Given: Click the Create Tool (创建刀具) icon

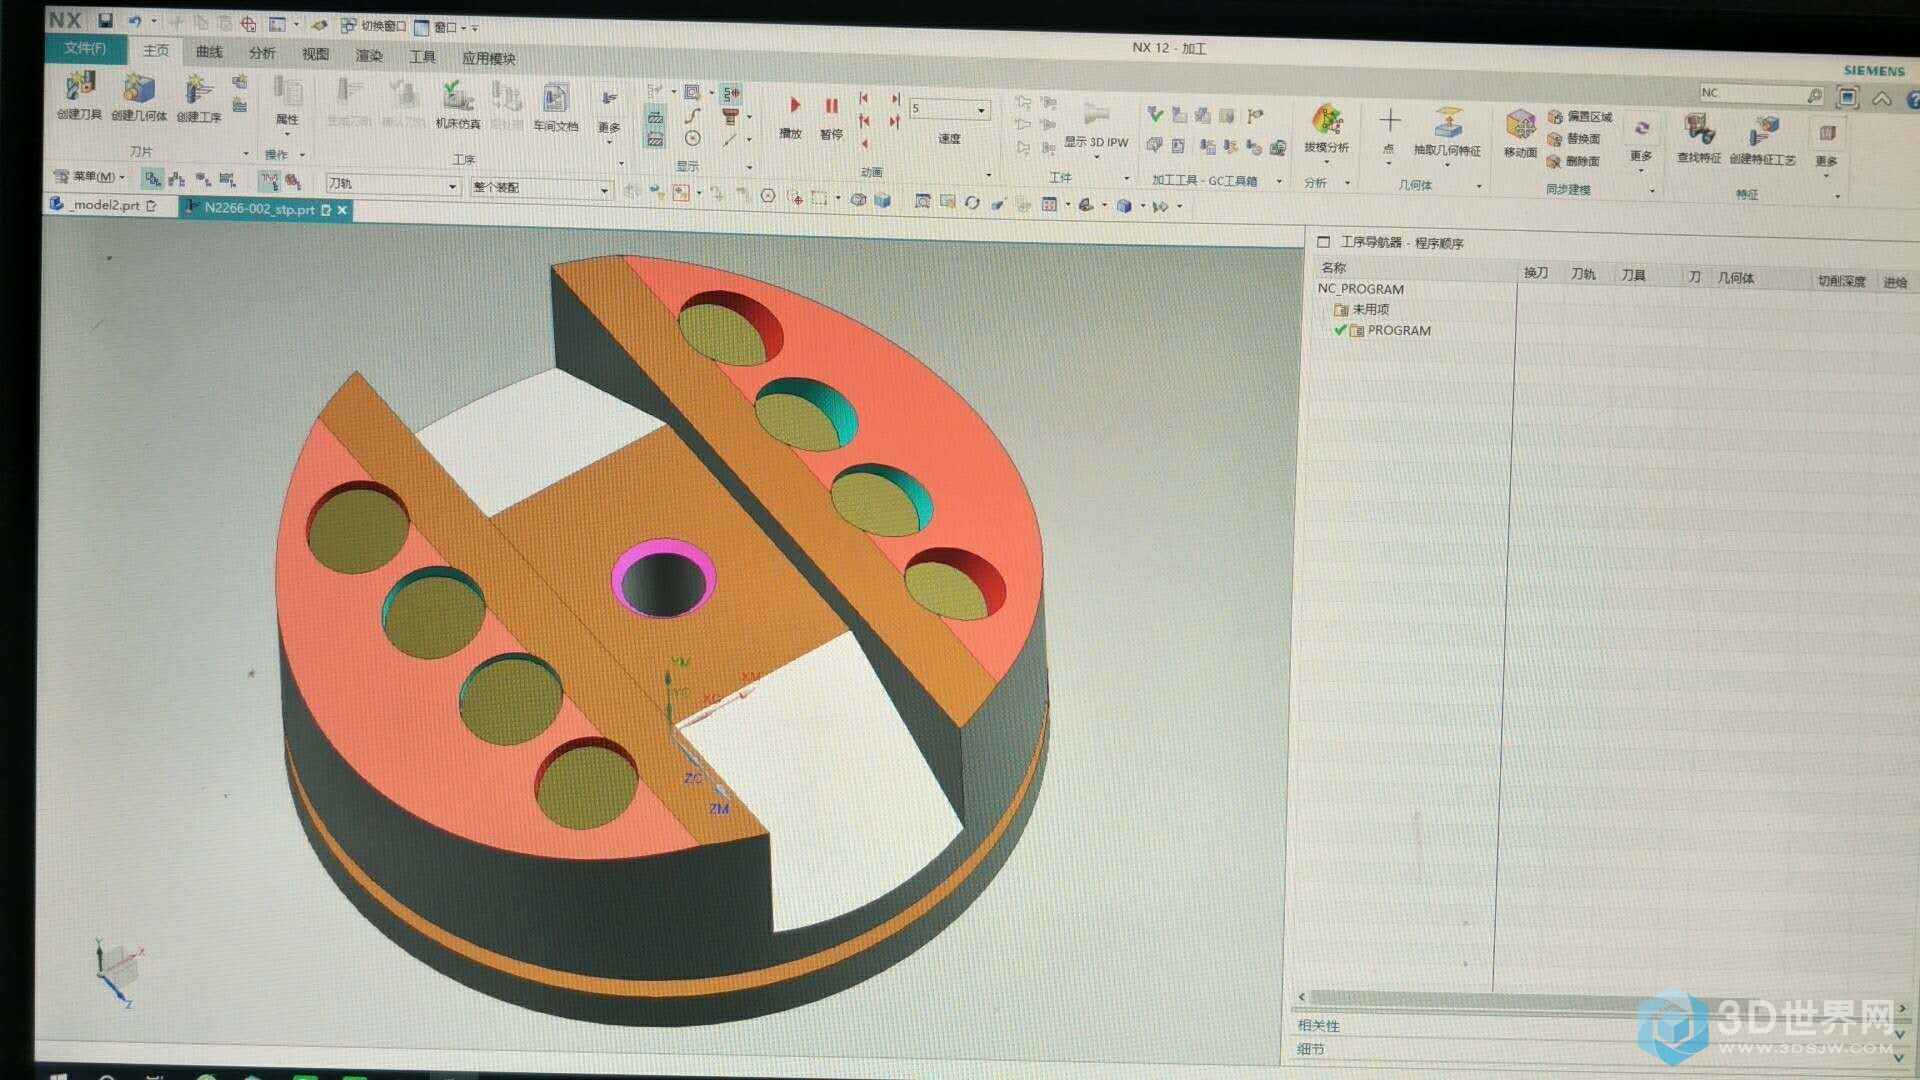Looking at the screenshot, I should point(79,97).
